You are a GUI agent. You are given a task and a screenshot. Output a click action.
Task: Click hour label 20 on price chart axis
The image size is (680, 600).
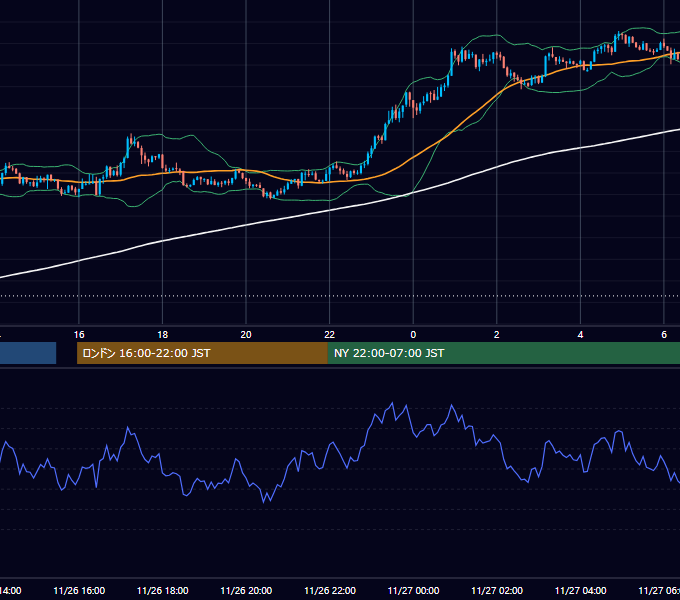(246, 335)
